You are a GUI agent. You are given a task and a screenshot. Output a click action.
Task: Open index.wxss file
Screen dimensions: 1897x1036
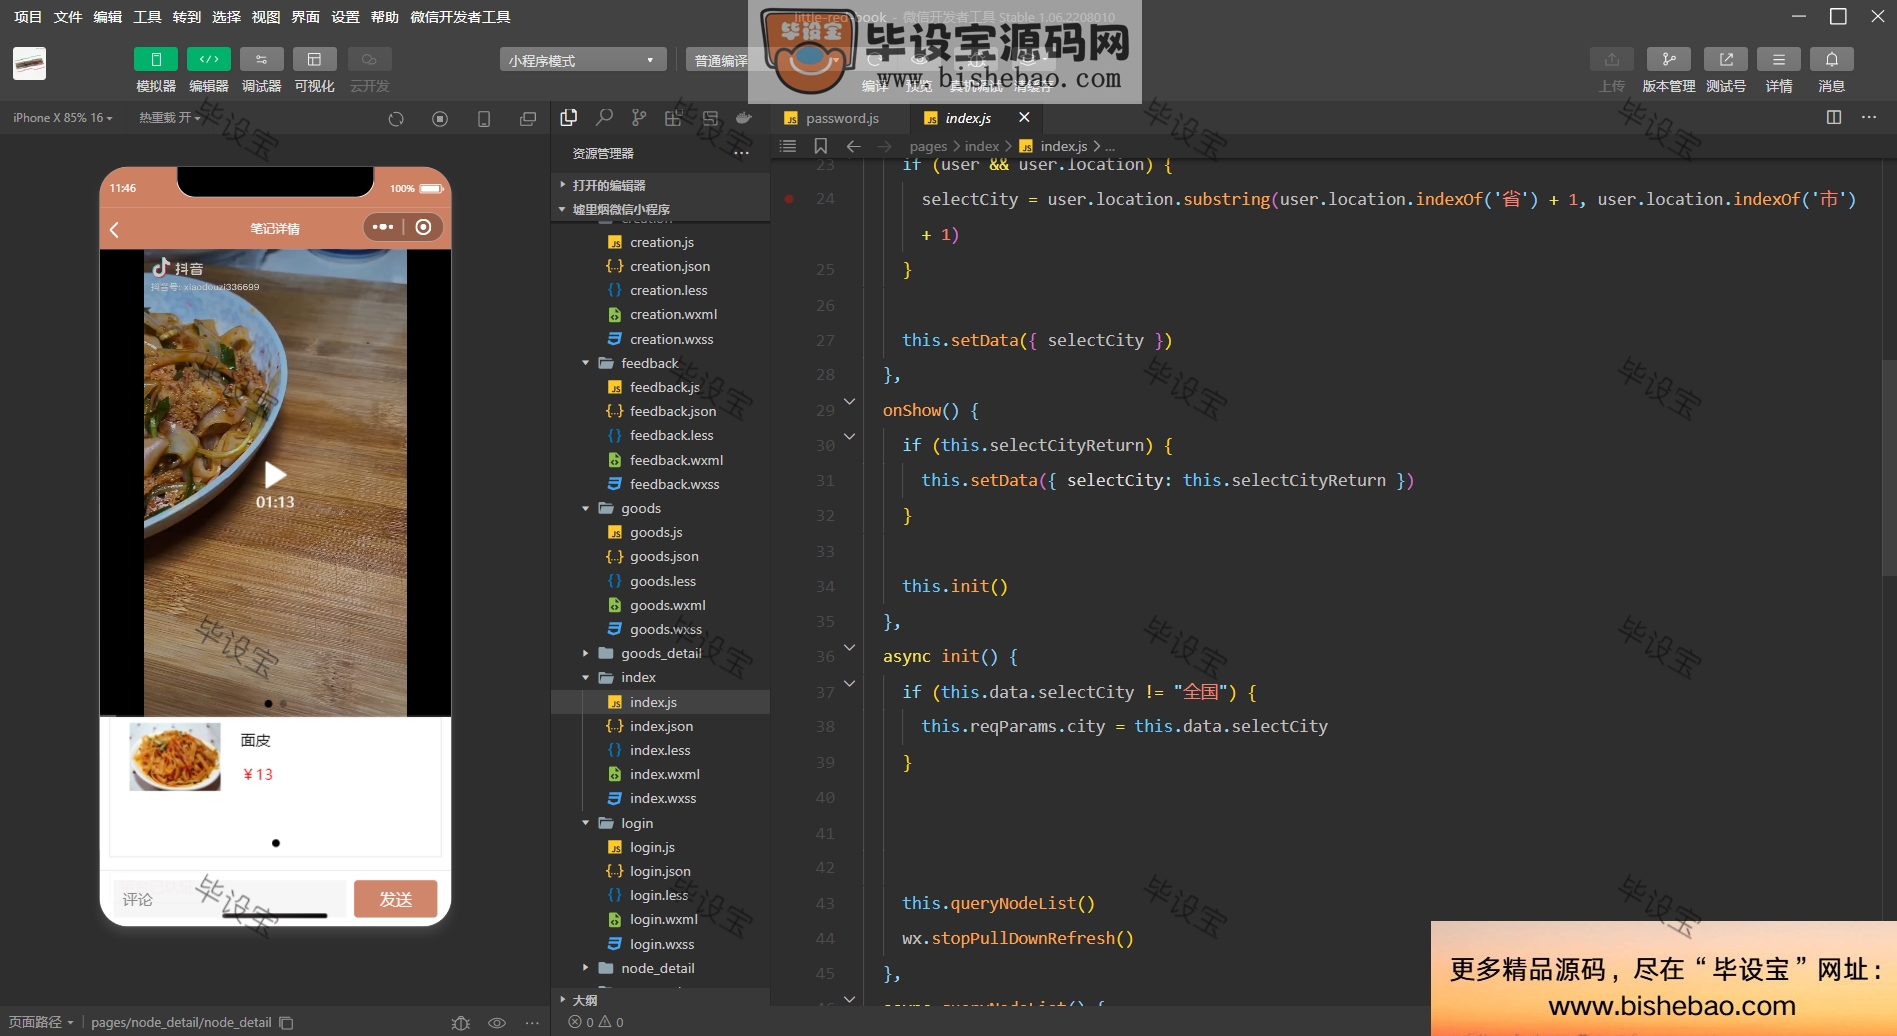[x=661, y=798]
